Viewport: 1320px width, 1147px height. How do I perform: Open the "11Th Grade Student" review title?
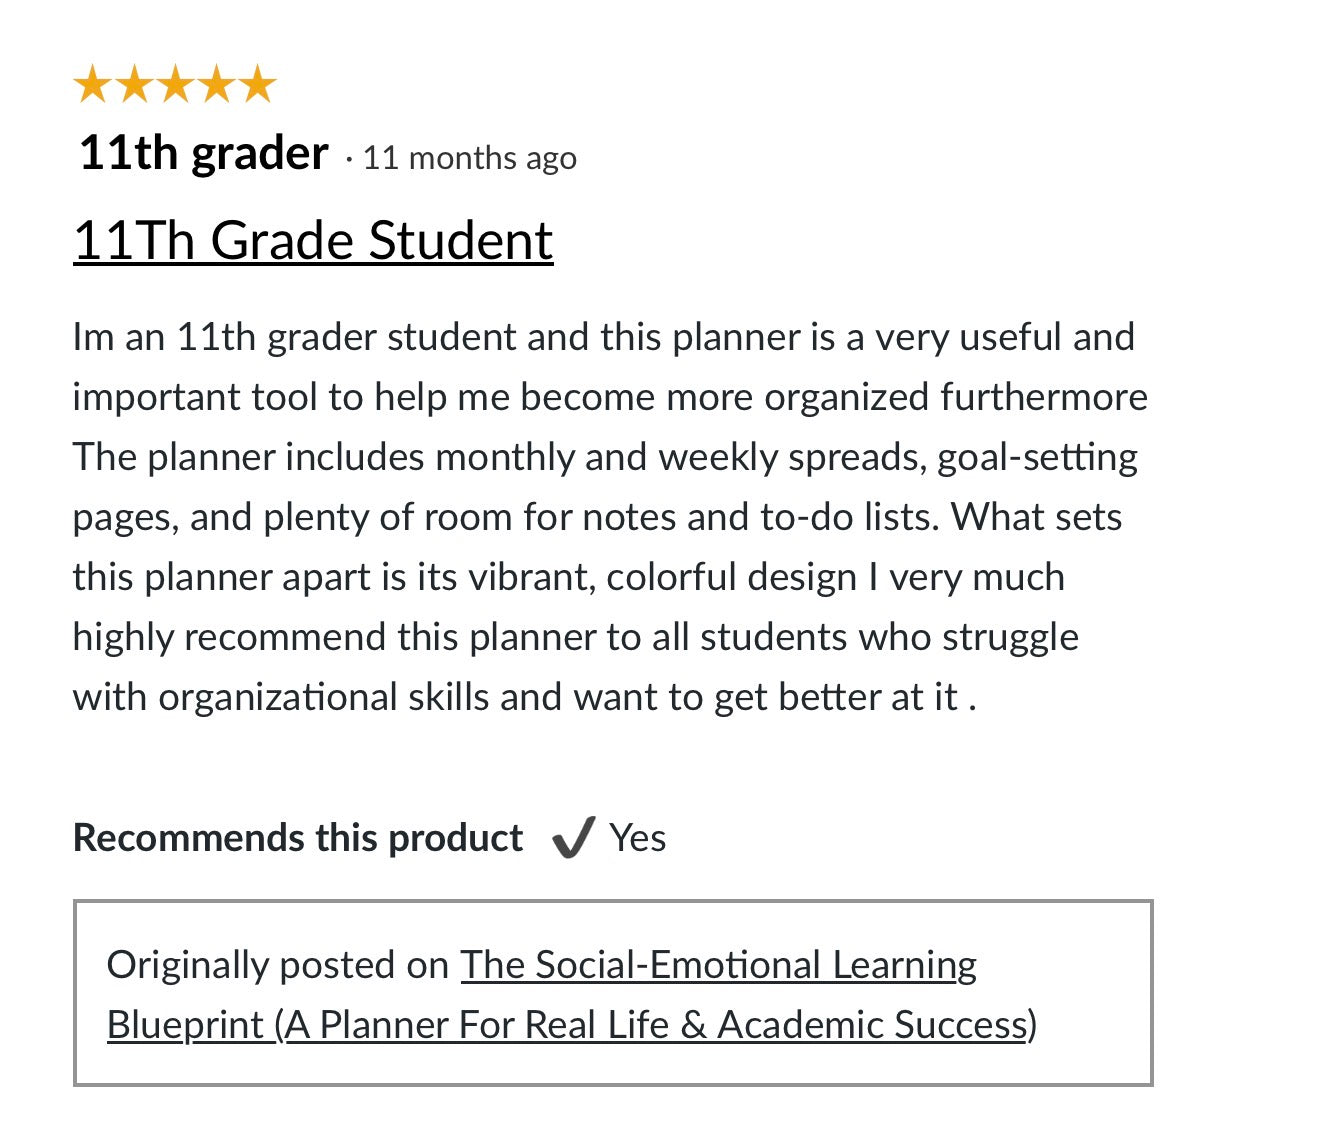click(313, 241)
